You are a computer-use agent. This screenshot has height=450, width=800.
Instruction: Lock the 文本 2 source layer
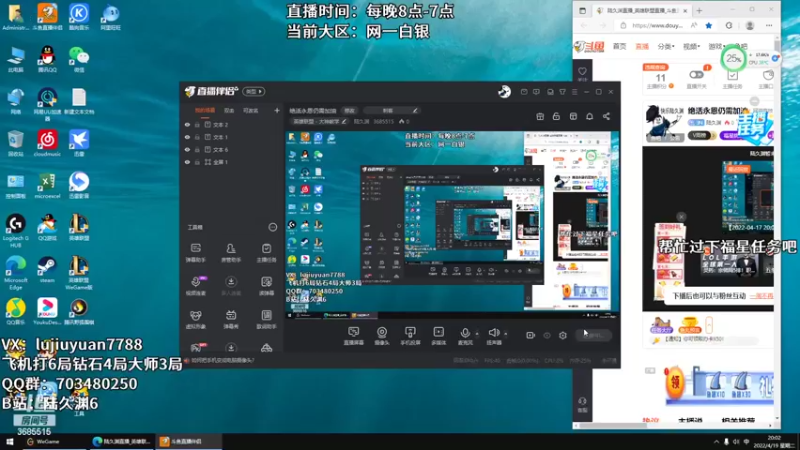[x=197, y=124]
